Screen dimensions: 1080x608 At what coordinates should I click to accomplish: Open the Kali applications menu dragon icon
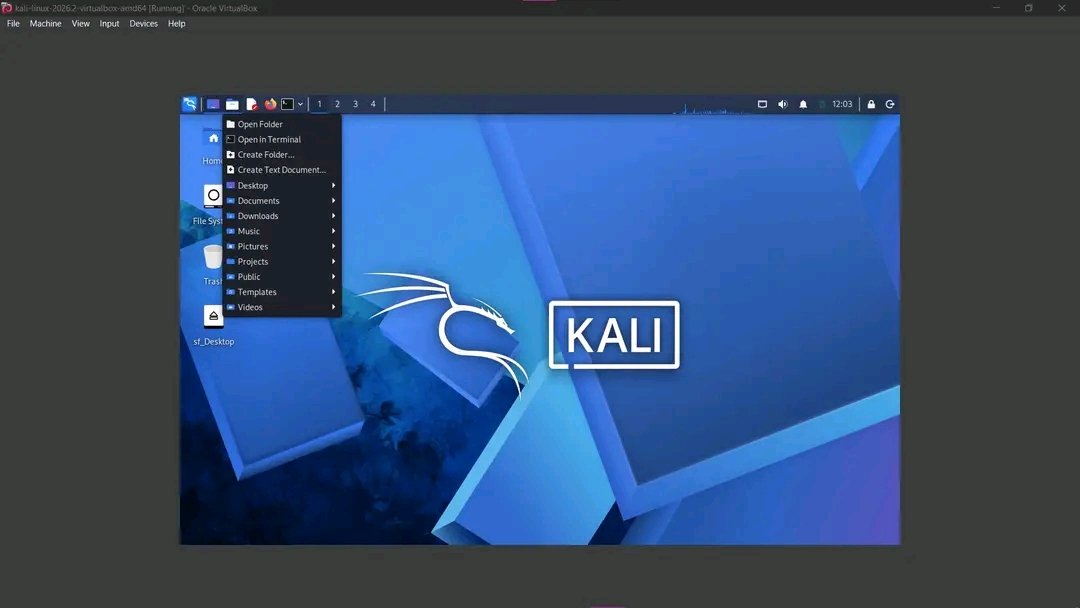click(x=189, y=104)
